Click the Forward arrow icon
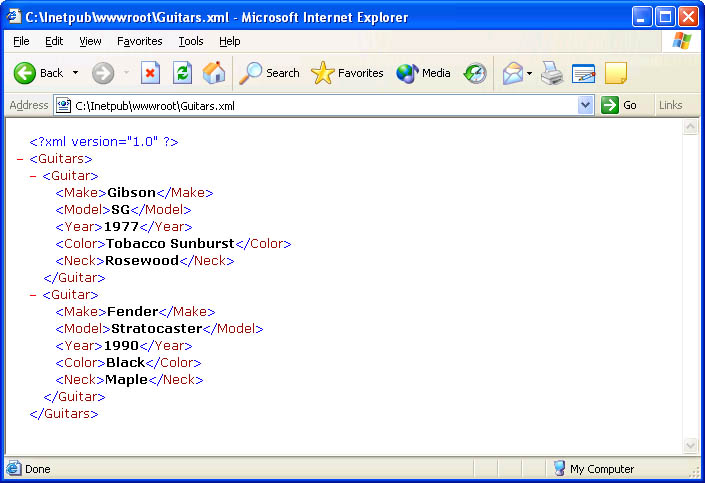This screenshot has height=483, width=705. pyautogui.click(x=103, y=73)
